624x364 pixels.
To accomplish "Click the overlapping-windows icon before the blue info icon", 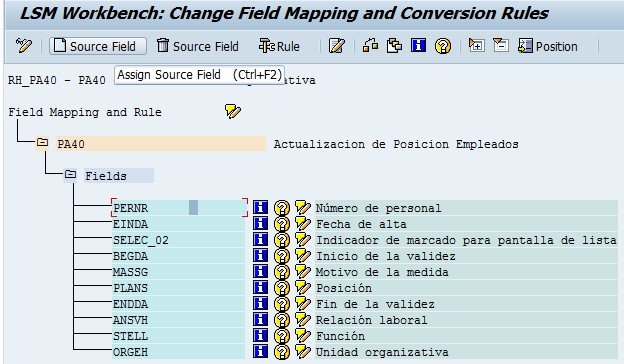I will click(x=394, y=46).
